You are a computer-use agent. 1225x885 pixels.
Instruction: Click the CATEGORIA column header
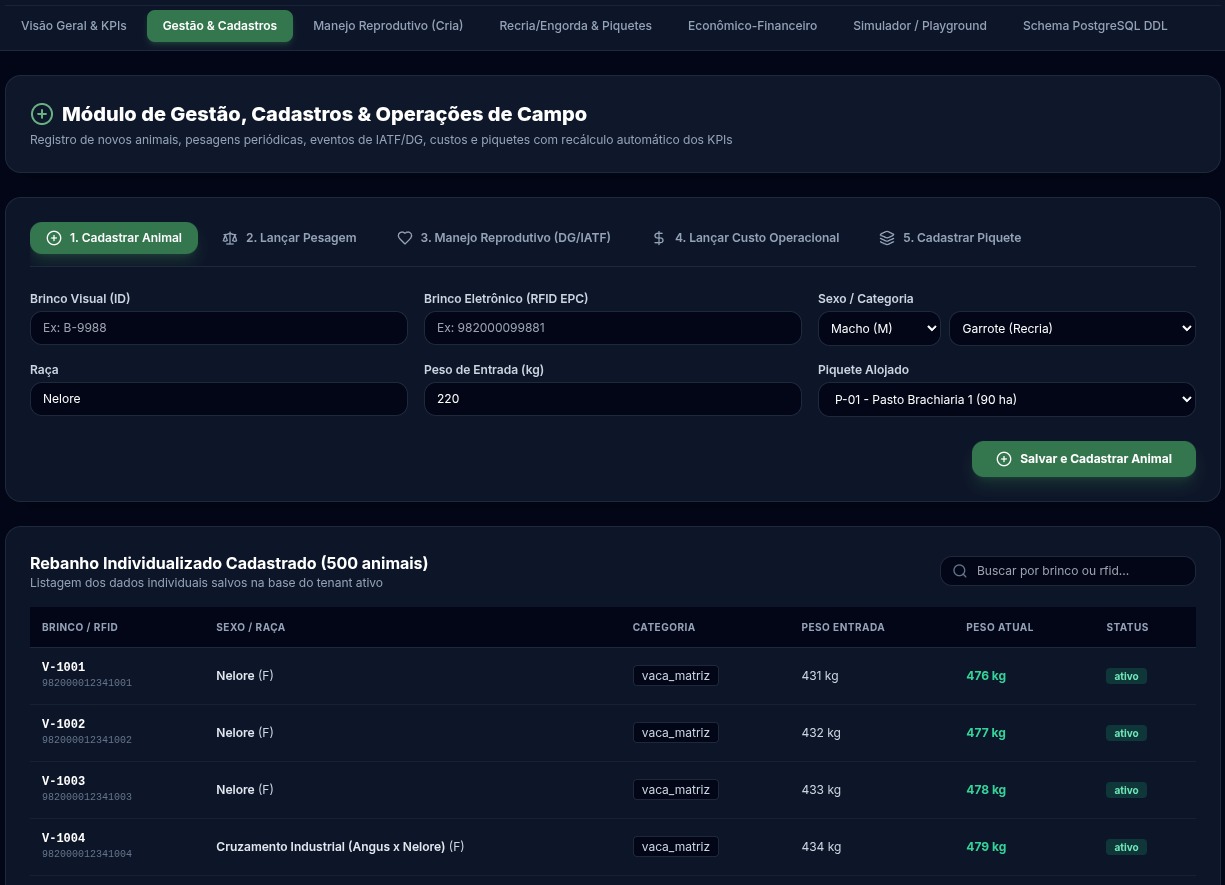click(x=664, y=627)
